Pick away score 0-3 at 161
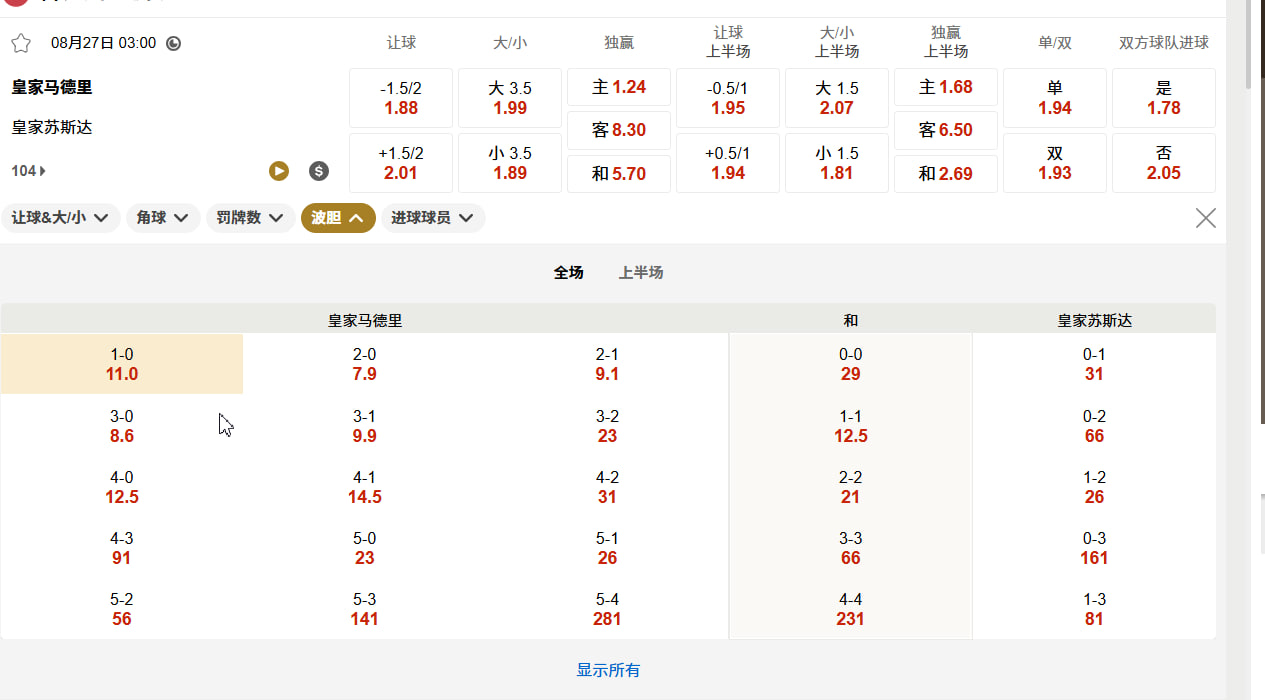Image resolution: width=1265 pixels, height=700 pixels. (x=1094, y=548)
